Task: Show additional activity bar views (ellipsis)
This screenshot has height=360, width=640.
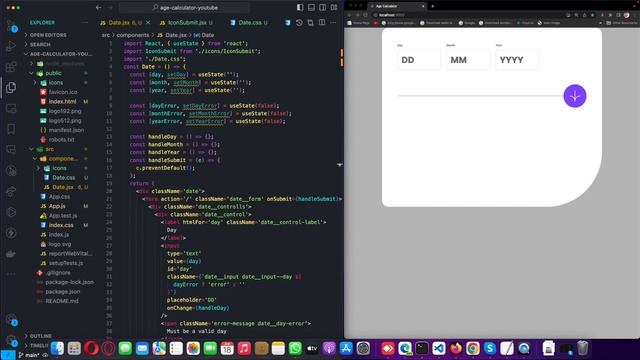Action: tap(11, 274)
